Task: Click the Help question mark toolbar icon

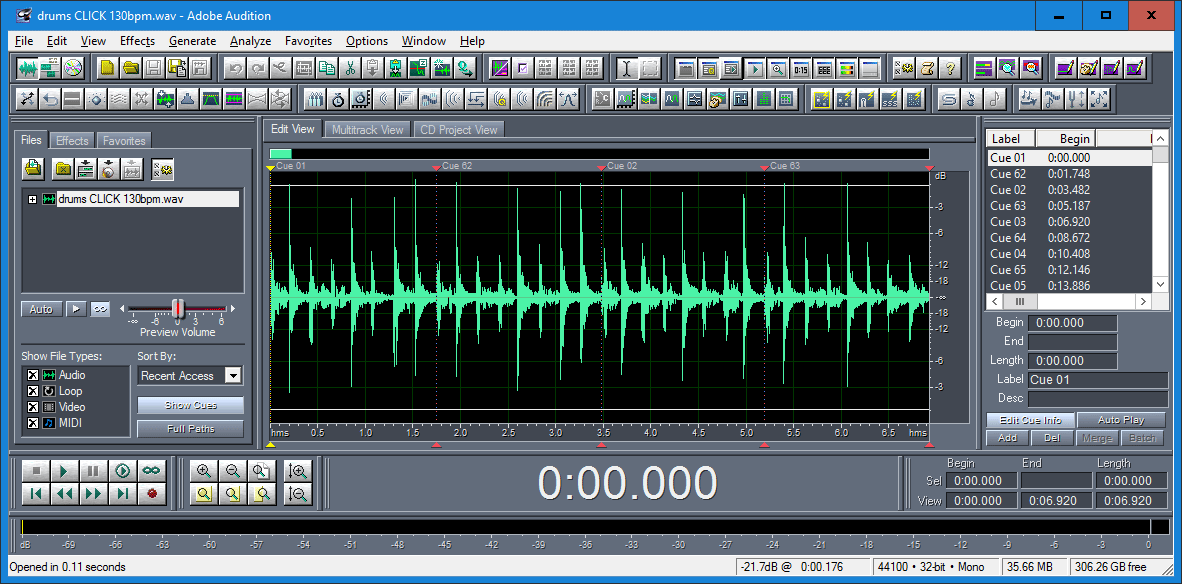Action: point(950,69)
